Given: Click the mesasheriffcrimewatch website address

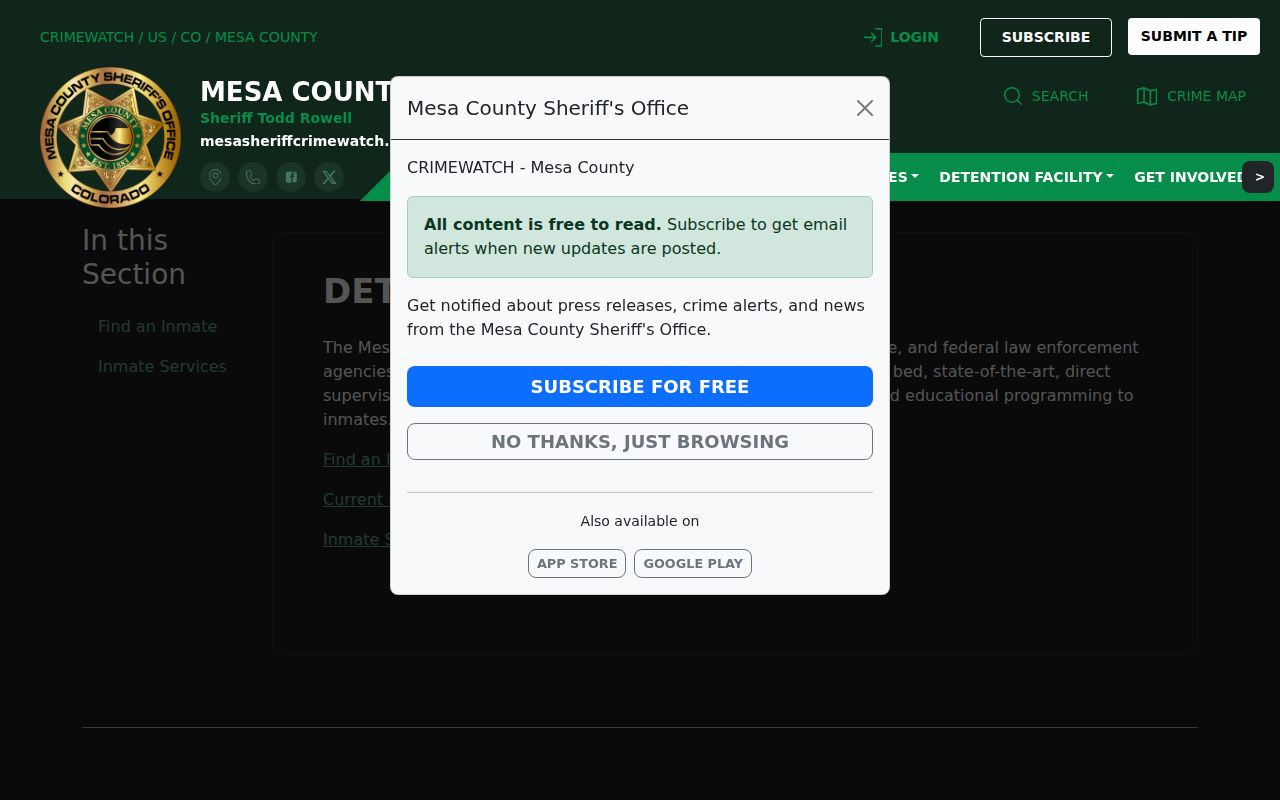Looking at the screenshot, I should pos(295,141).
